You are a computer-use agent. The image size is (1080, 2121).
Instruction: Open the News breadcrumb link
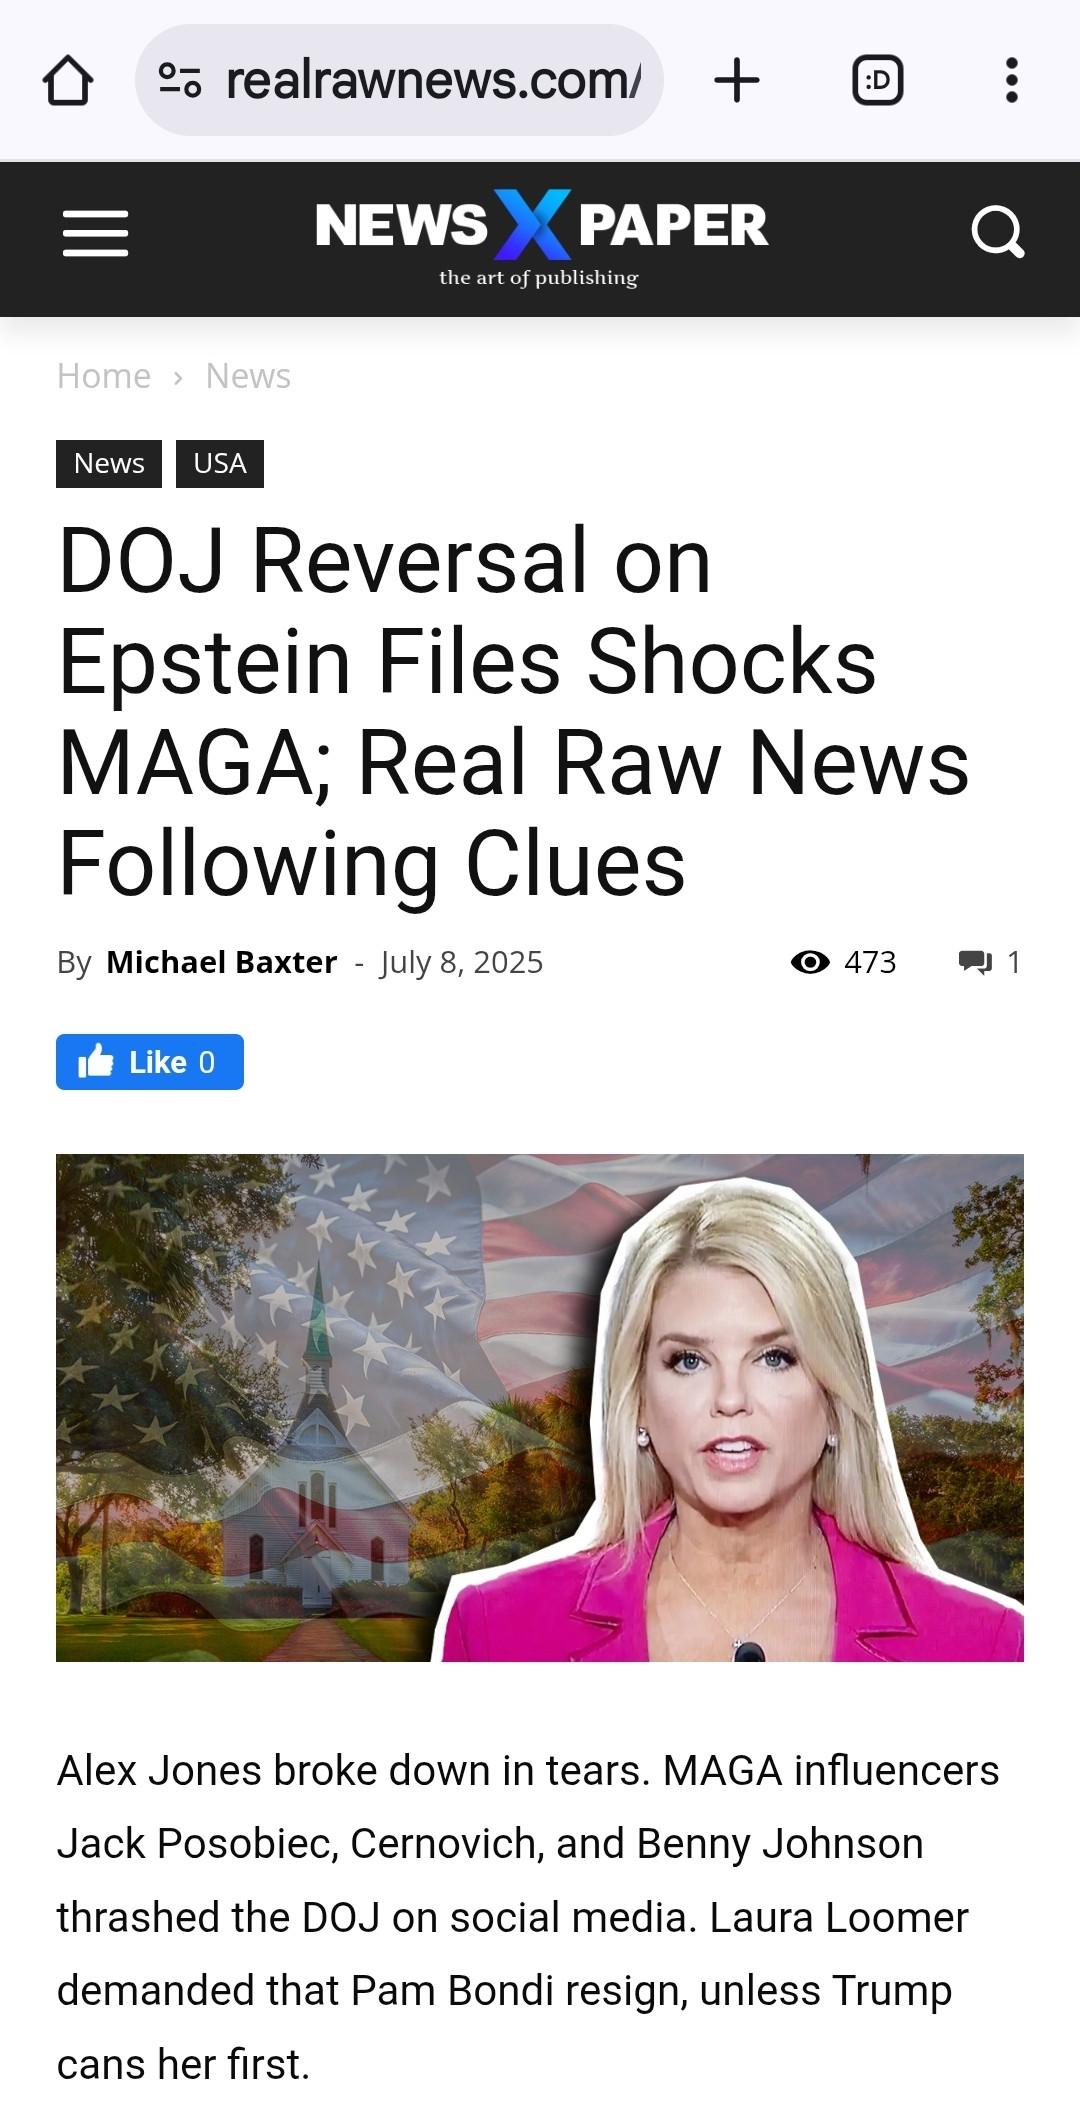[248, 376]
